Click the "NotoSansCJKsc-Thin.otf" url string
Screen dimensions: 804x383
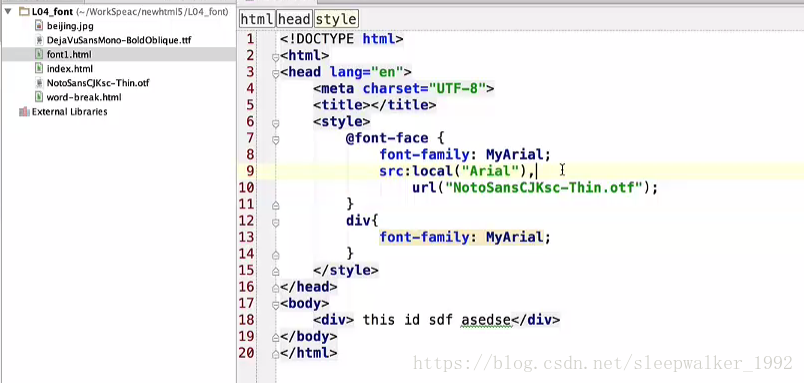(544, 187)
